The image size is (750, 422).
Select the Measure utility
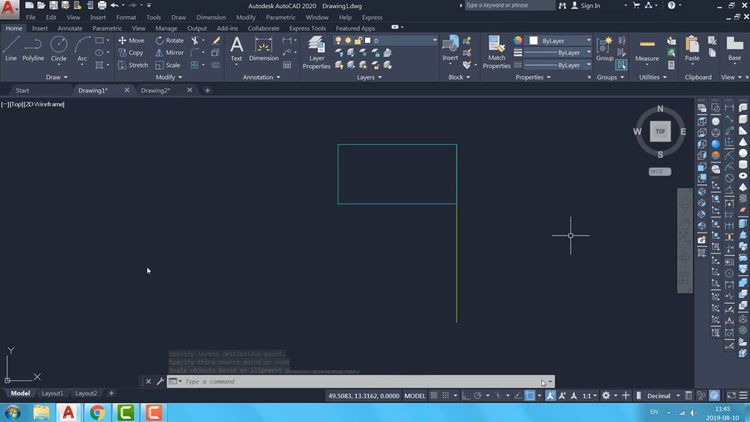pyautogui.click(x=647, y=50)
